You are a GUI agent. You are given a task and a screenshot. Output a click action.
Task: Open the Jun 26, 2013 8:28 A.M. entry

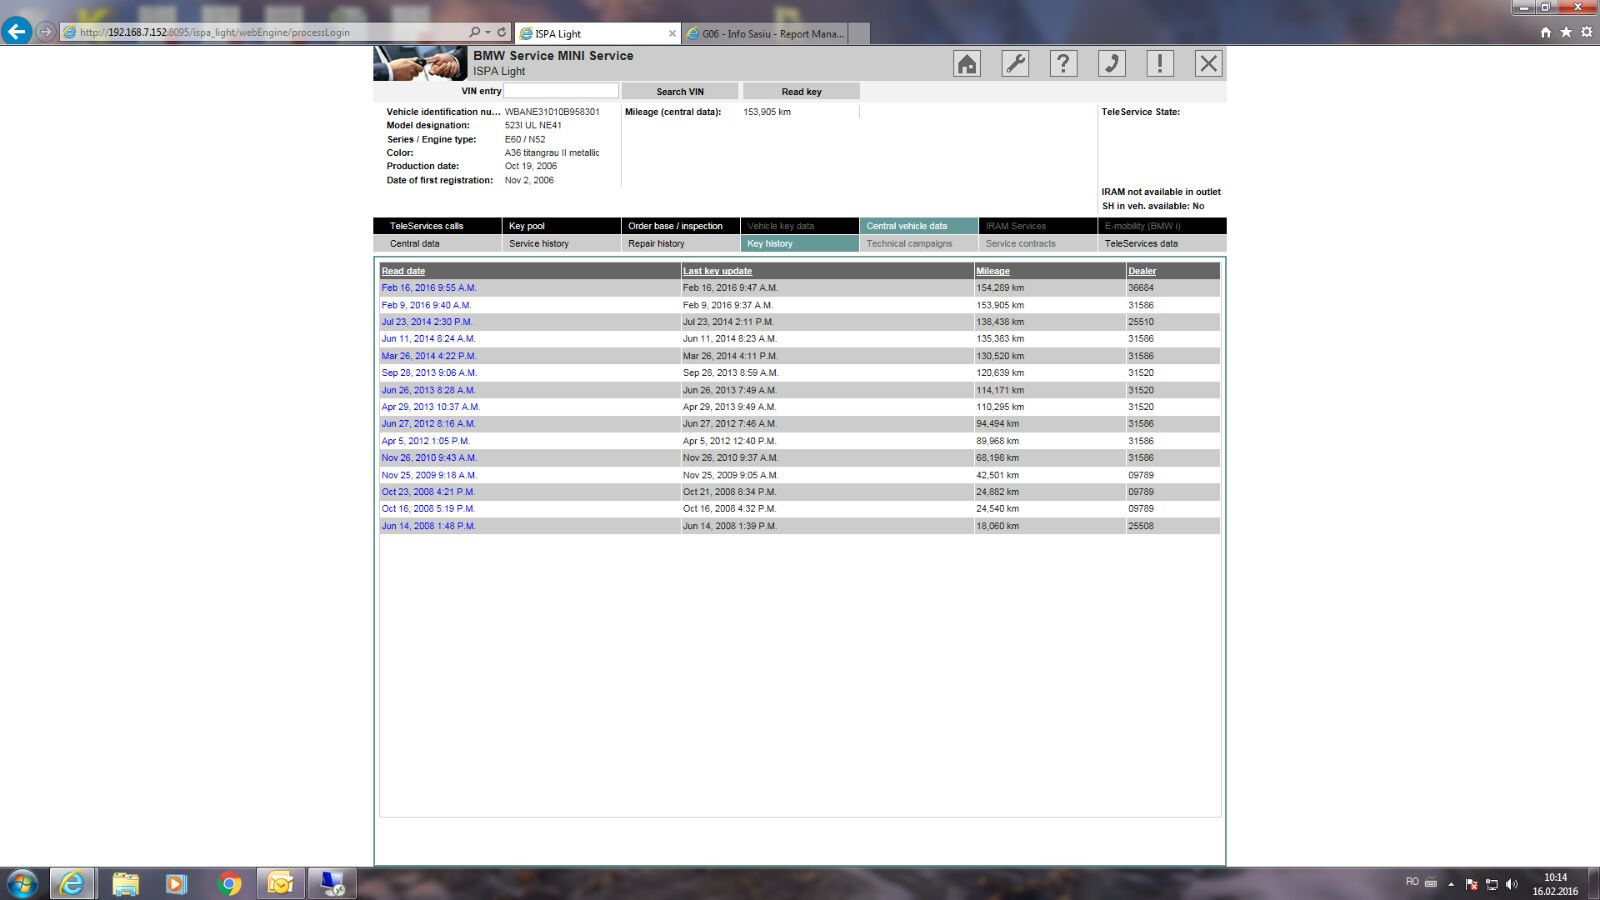428,390
